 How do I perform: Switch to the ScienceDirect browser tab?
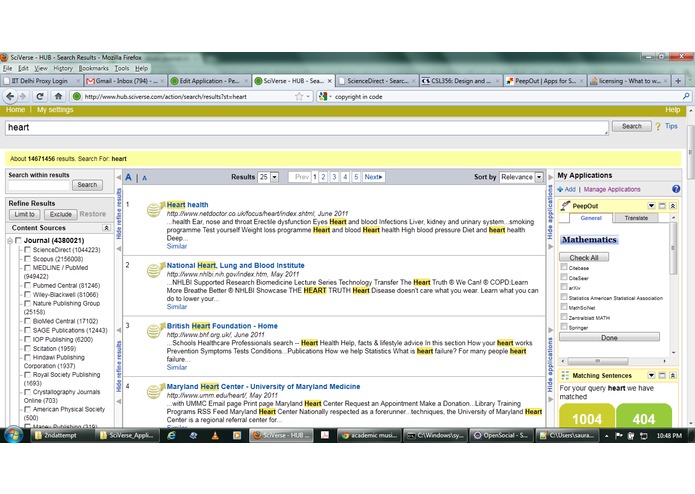tap(376, 81)
